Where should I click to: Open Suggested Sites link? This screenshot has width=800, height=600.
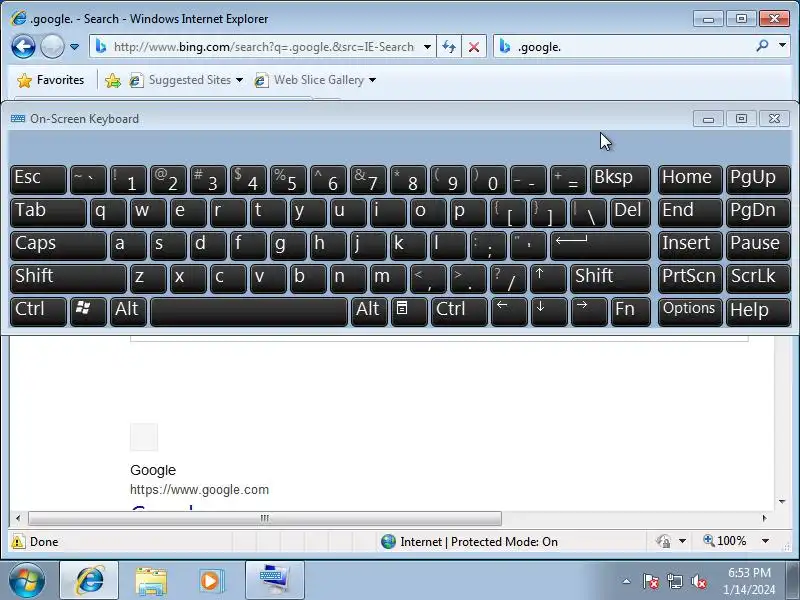pyautogui.click(x=181, y=80)
